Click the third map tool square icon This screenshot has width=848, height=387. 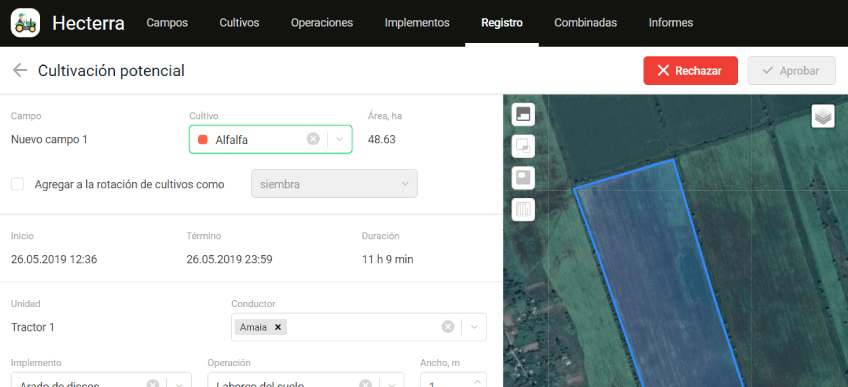pos(523,178)
